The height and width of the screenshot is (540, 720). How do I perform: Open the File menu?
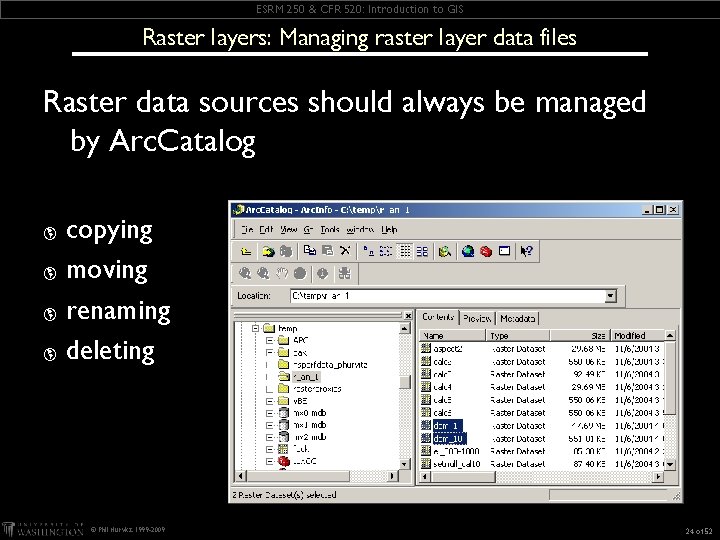click(247, 229)
